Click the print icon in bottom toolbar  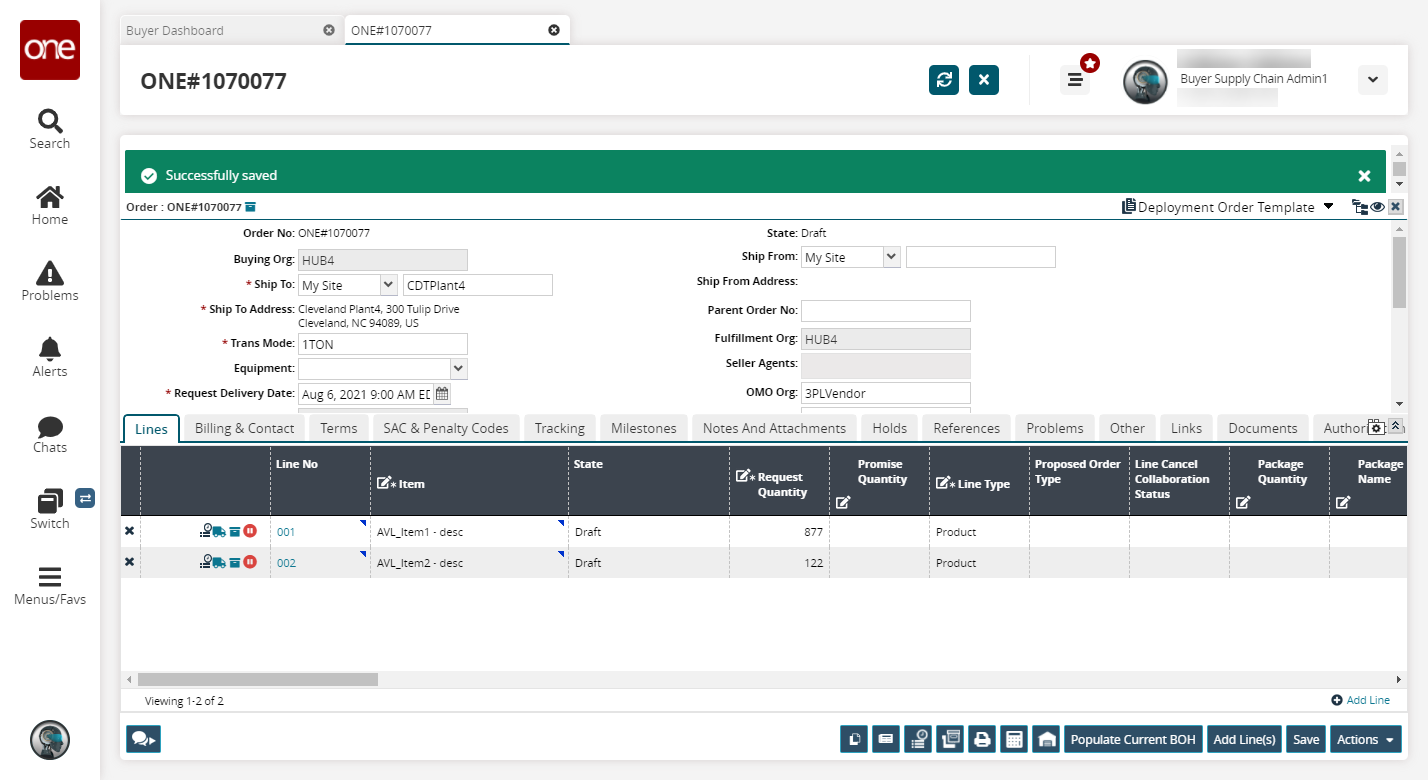[982, 740]
